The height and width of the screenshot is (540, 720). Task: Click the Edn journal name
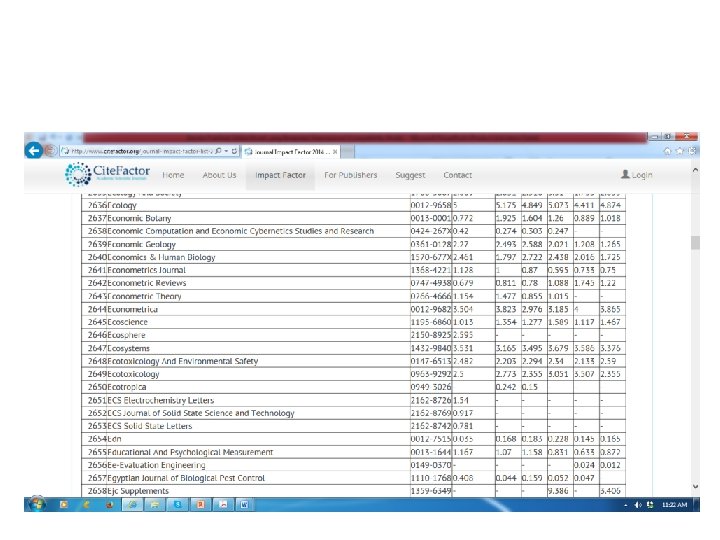click(114, 439)
